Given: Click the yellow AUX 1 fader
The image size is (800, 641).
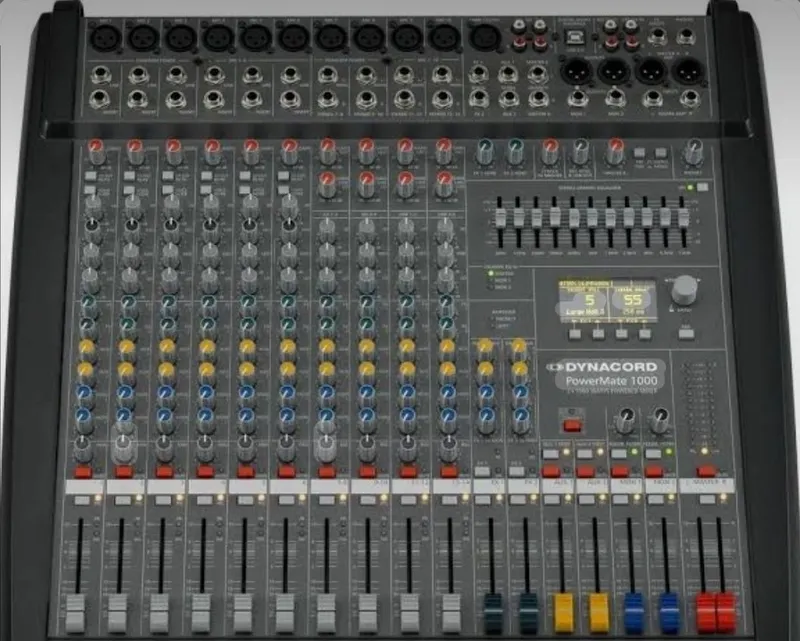Looking at the screenshot, I should point(564,611).
